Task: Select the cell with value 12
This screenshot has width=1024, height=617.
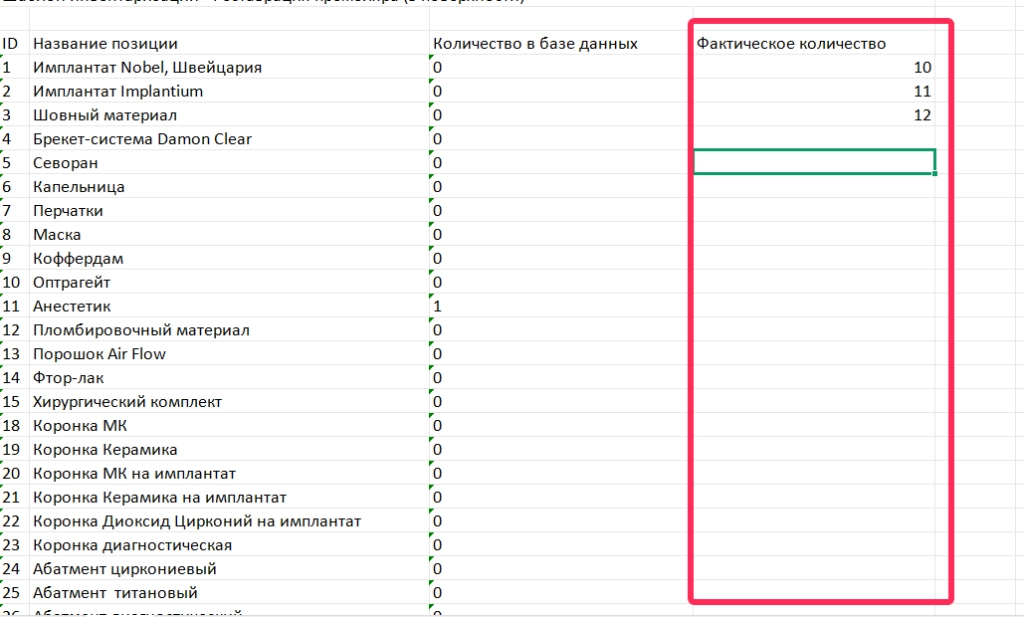Action: [x=815, y=115]
